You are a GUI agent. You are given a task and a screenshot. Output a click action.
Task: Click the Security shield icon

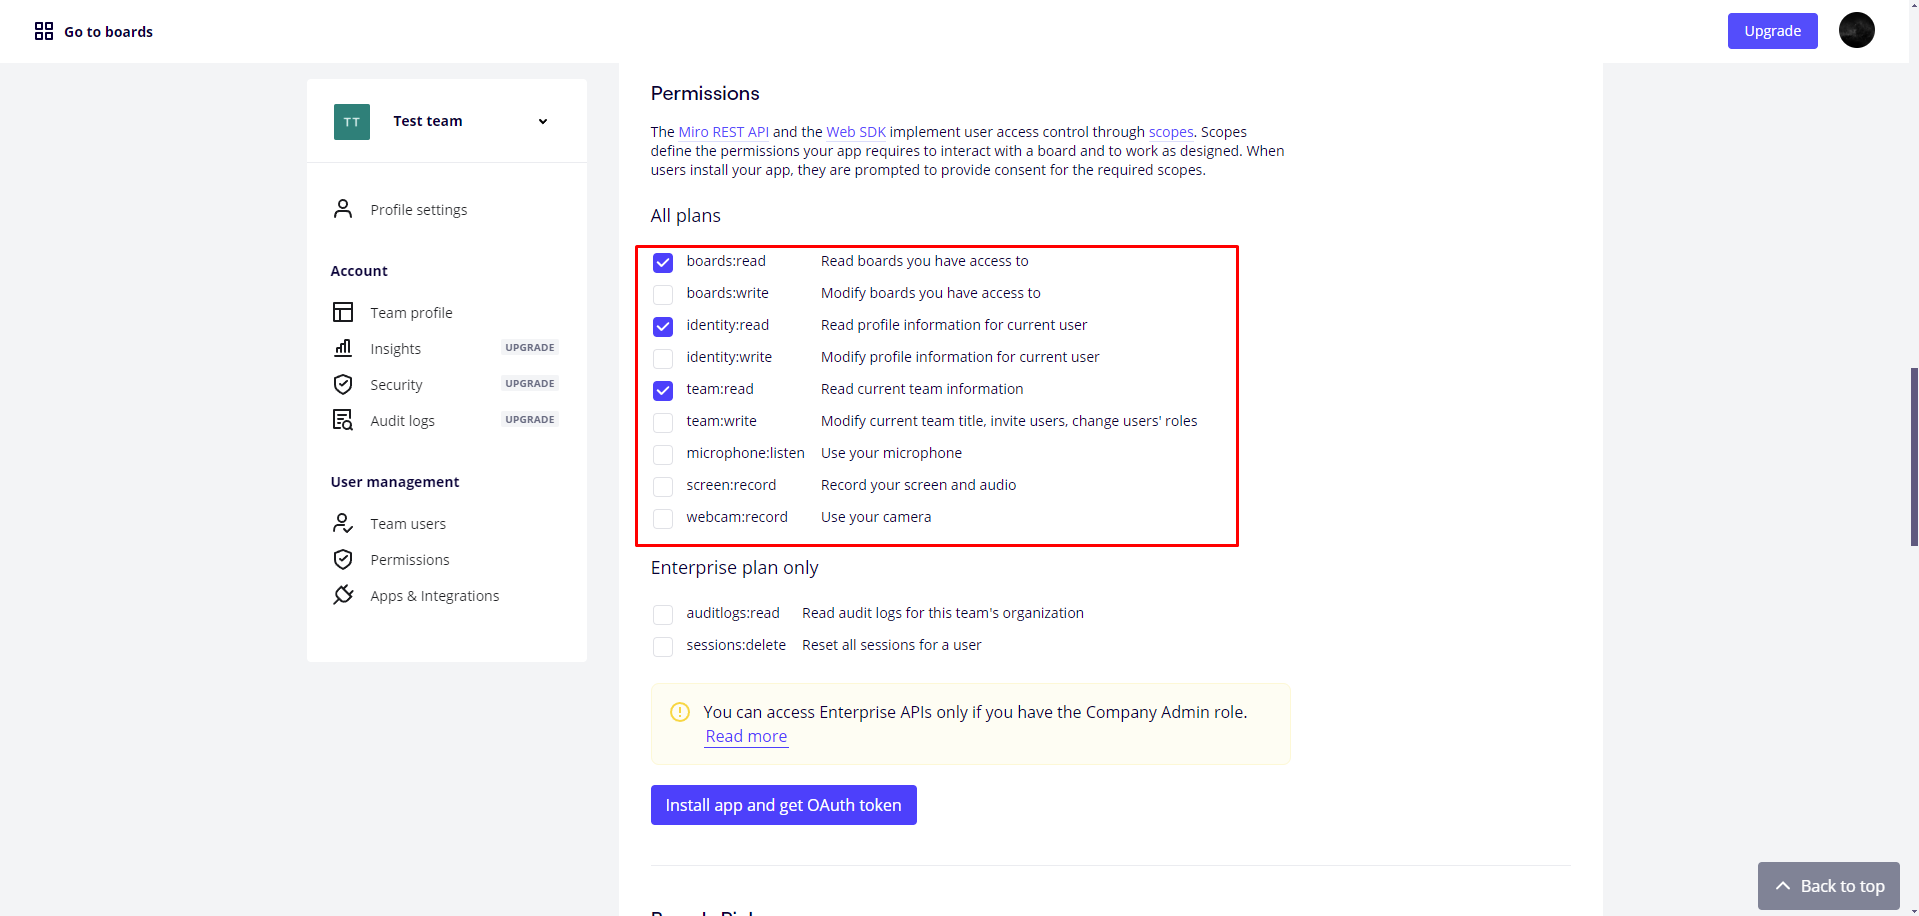point(343,384)
